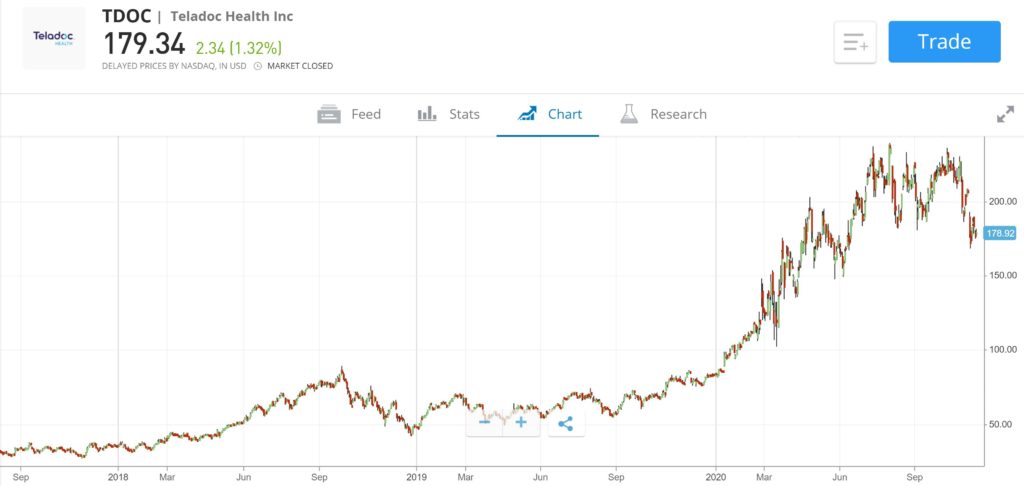1024x486 pixels.
Task: Click the Teladoc Health logo
Action: point(54,38)
